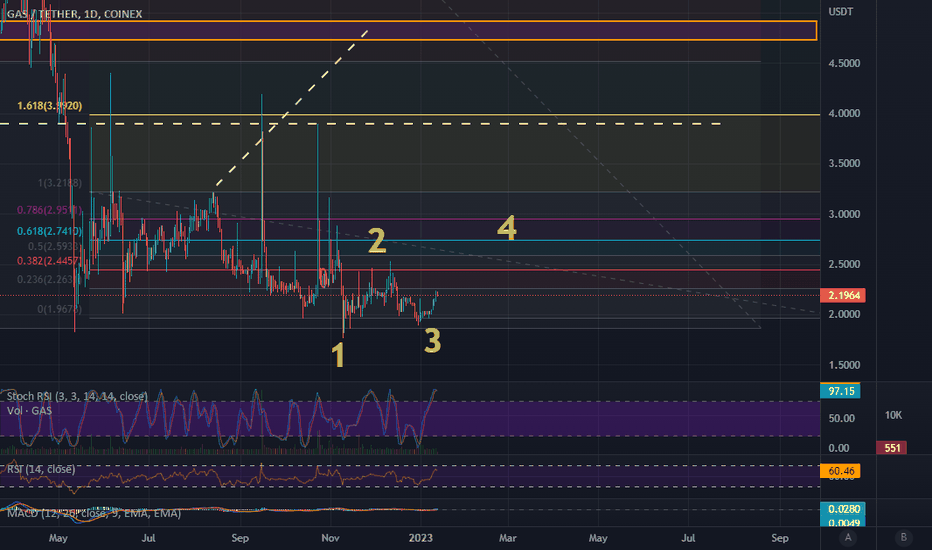Screen dimensions: 932x550
Task: Click the 1.618(3.9920) Fibonacci level label
Action: tap(49, 106)
